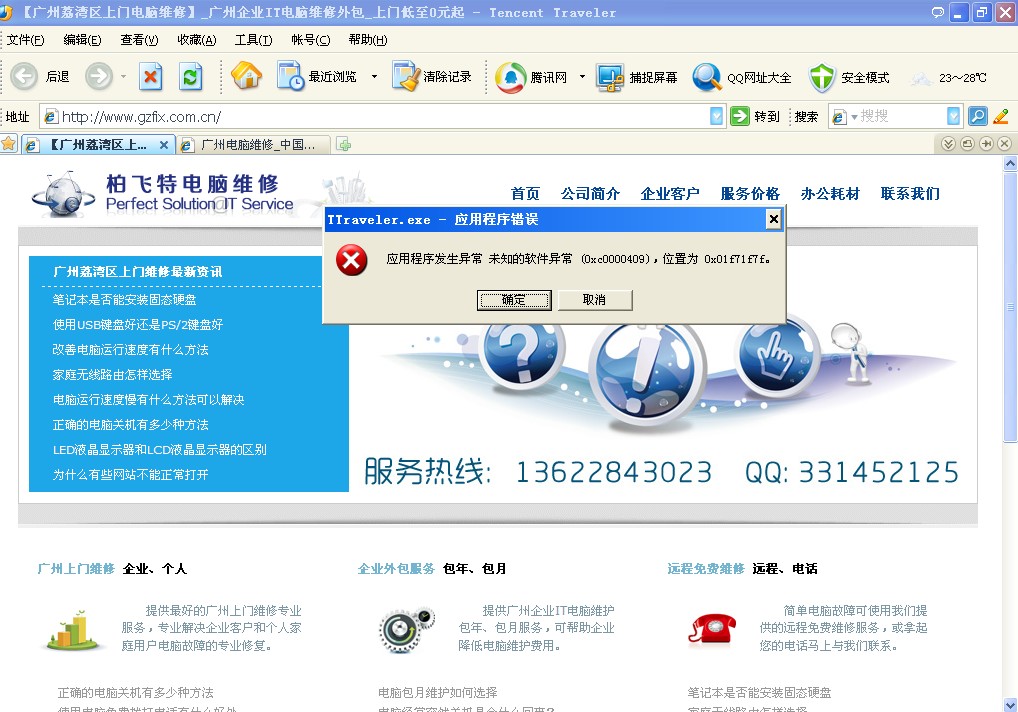1018x712 pixels.
Task: Expand the search engine selector icon
Action: (x=843, y=117)
